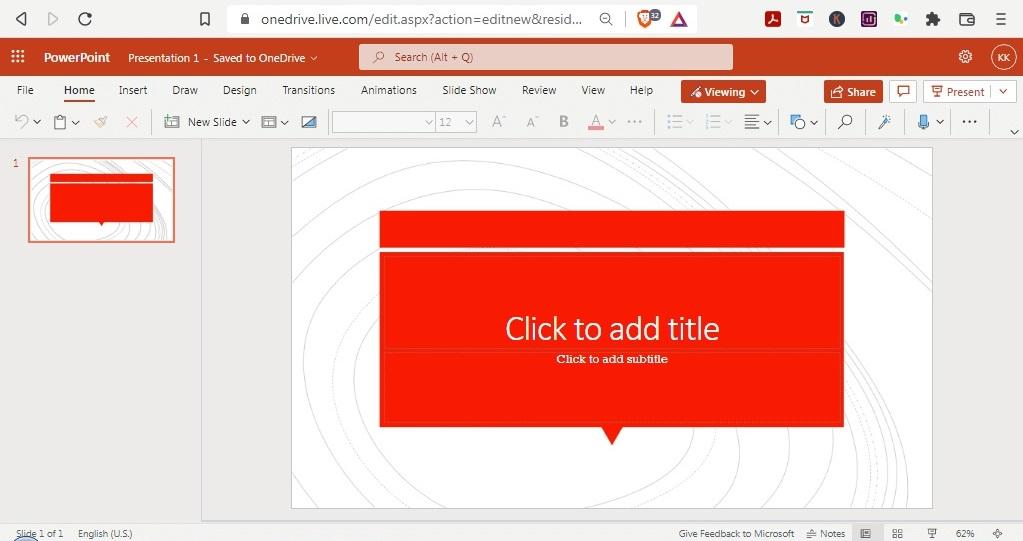Image resolution: width=1023 pixels, height=541 pixels.
Task: Click the PowerPoint app name link
Action: coord(77,57)
